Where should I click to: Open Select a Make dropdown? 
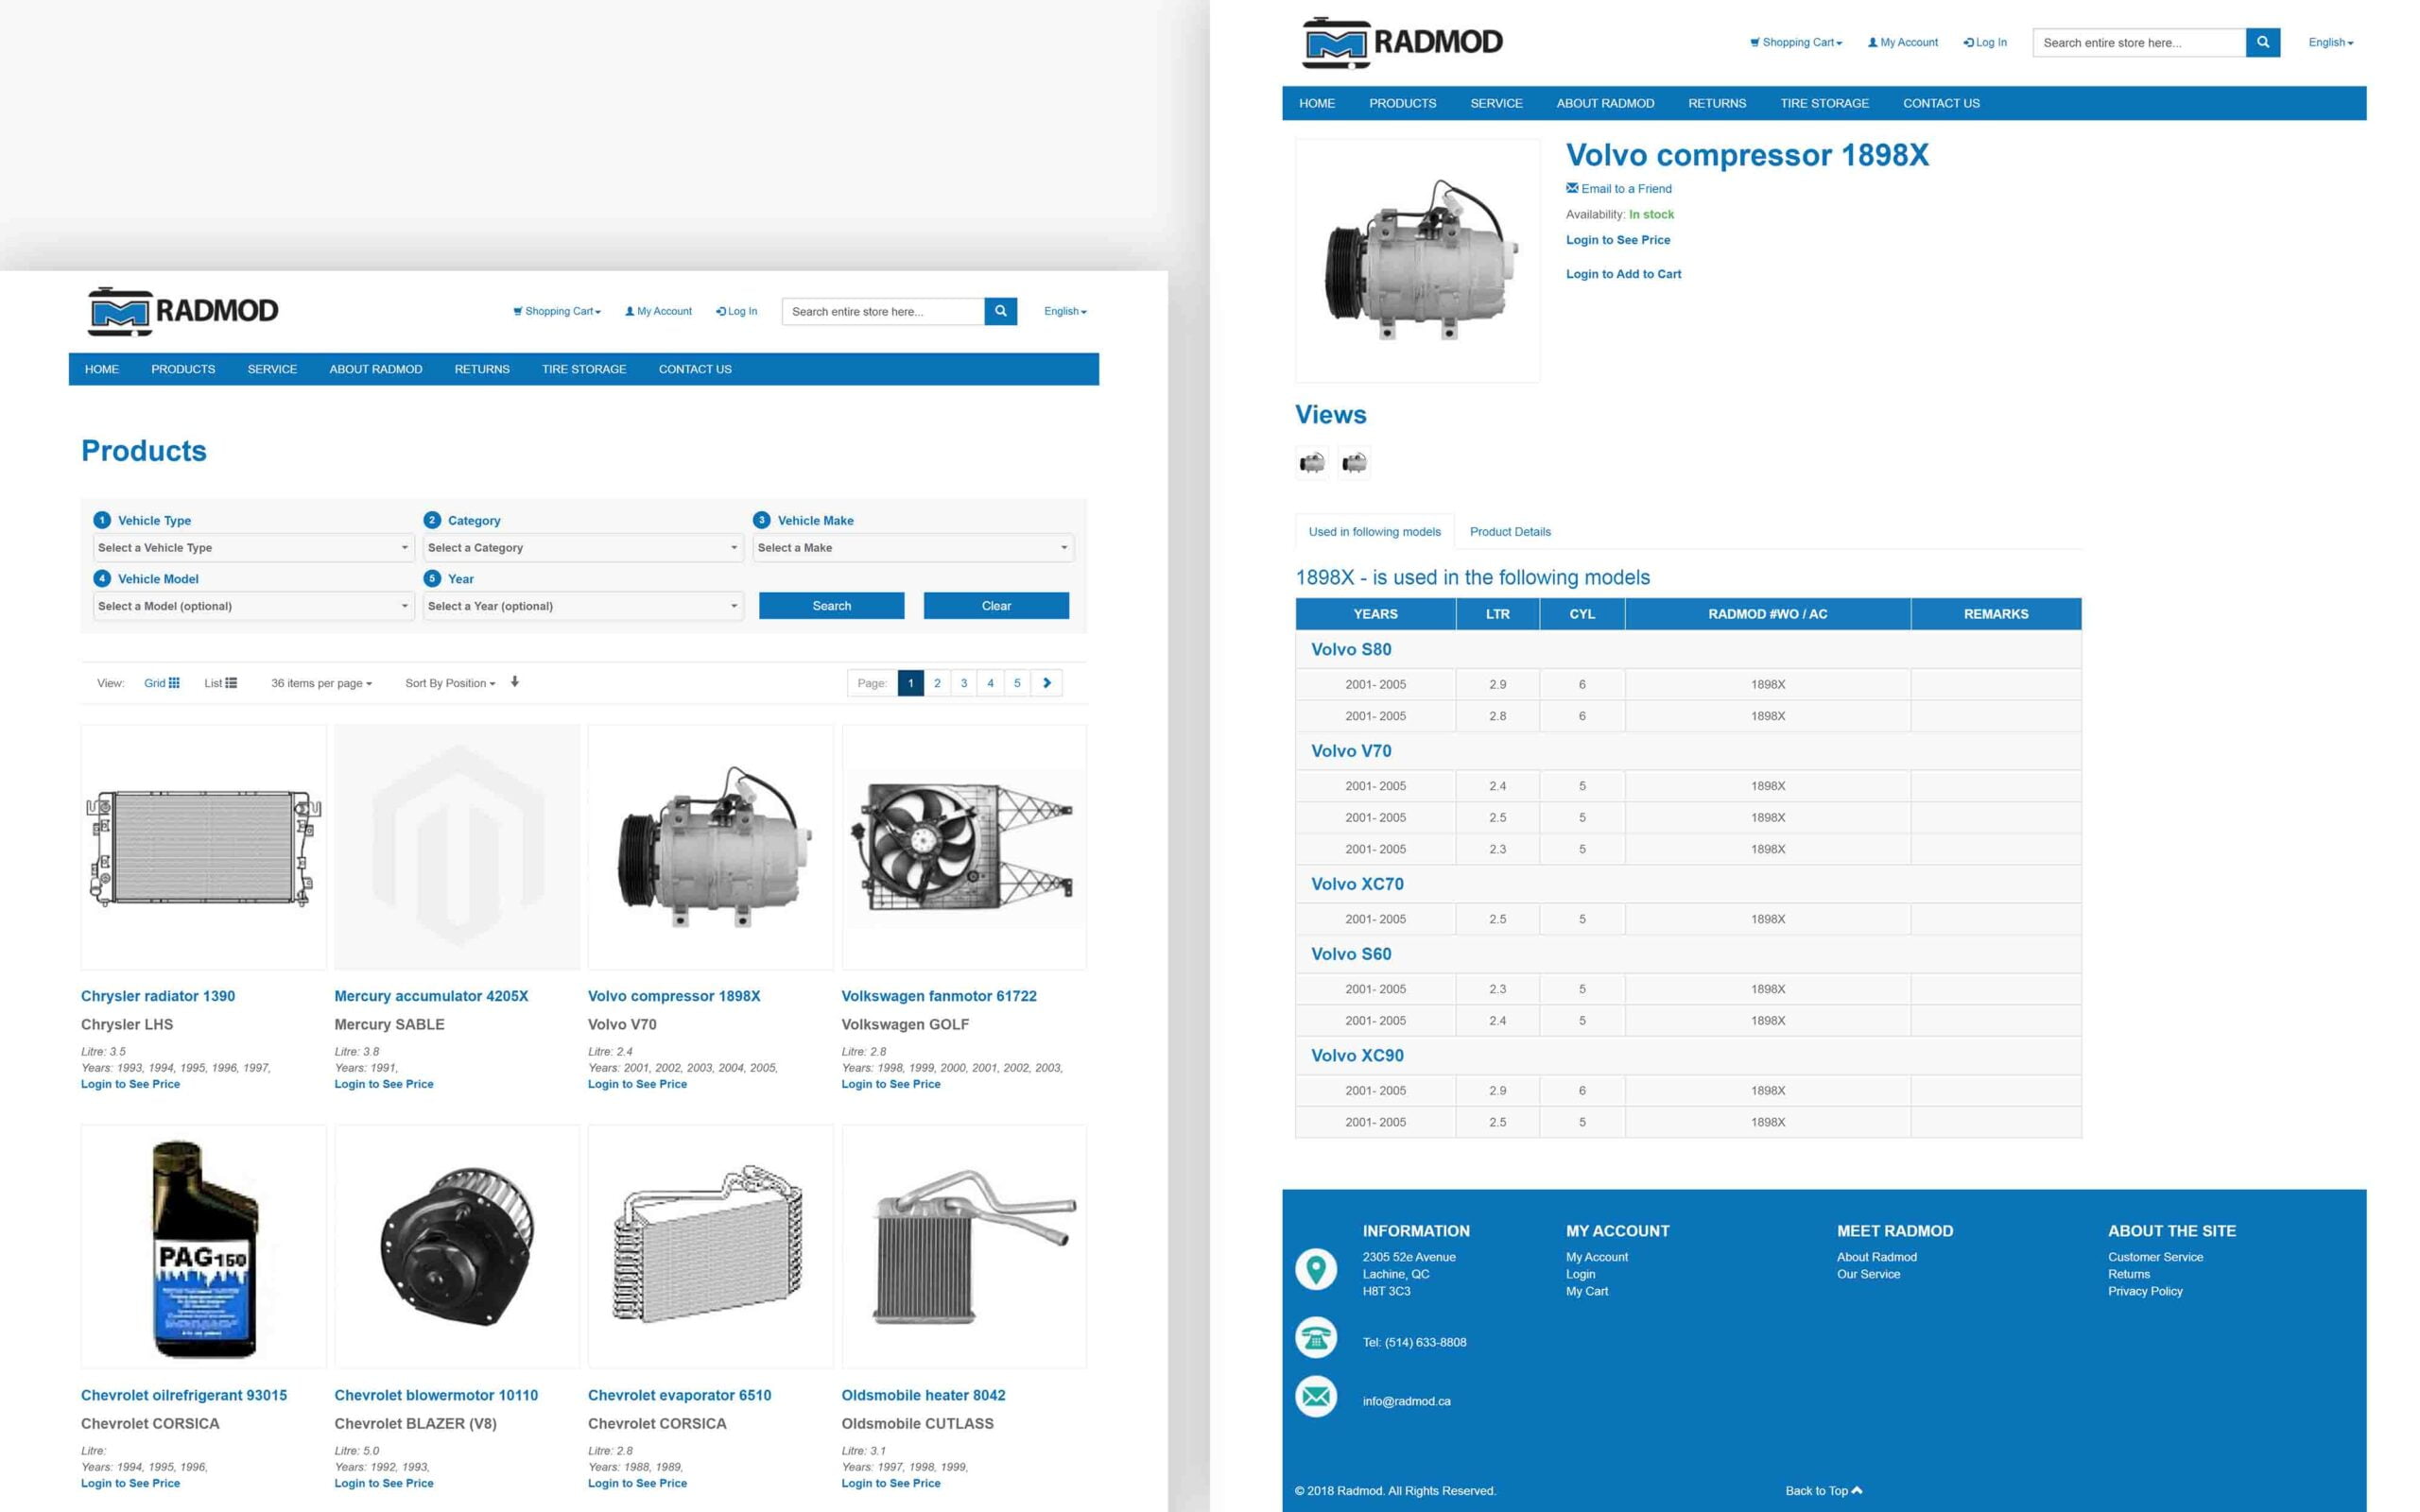[x=913, y=547]
